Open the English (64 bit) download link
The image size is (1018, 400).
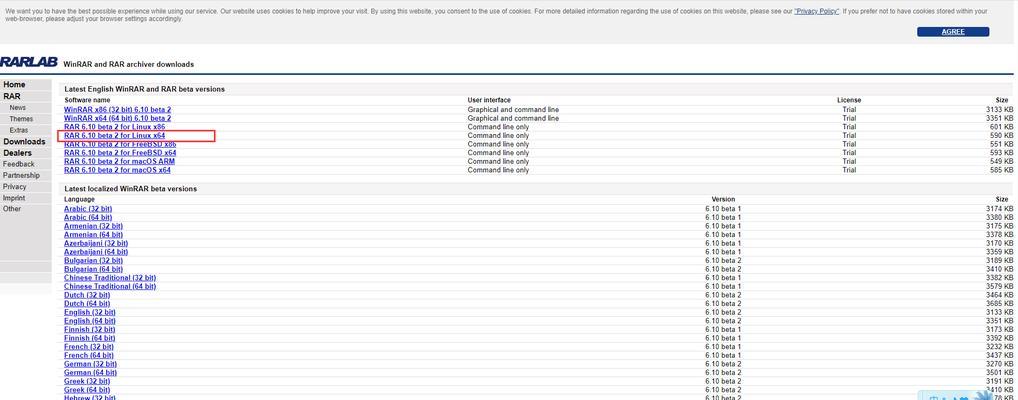point(90,321)
